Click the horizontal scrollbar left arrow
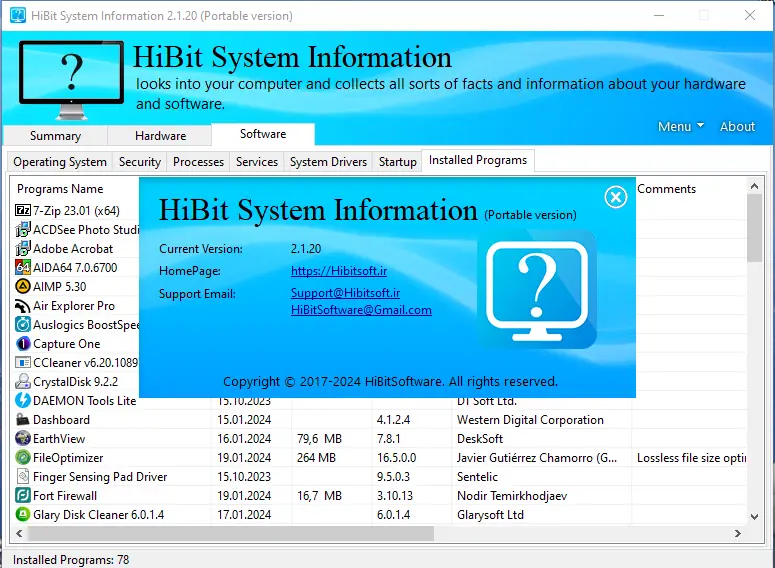 [19, 533]
